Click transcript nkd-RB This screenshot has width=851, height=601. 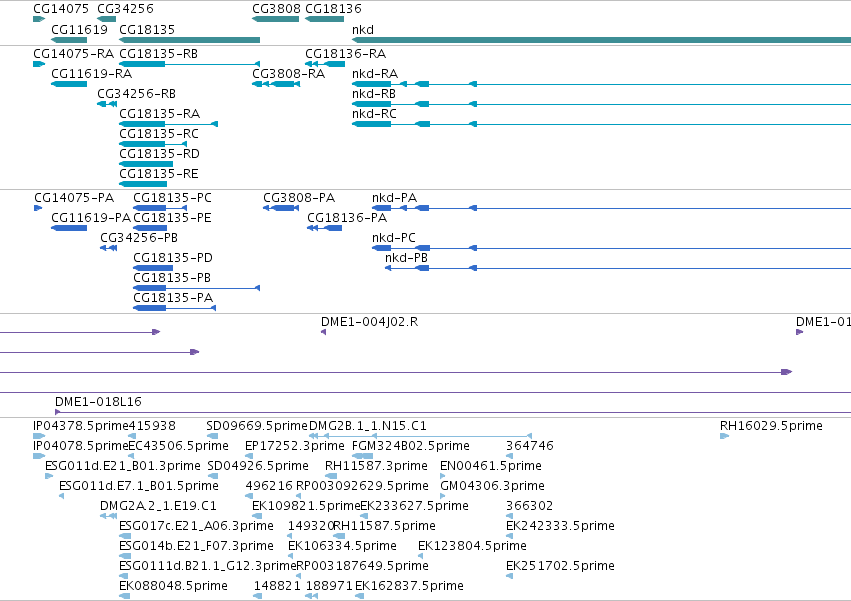pos(601,104)
